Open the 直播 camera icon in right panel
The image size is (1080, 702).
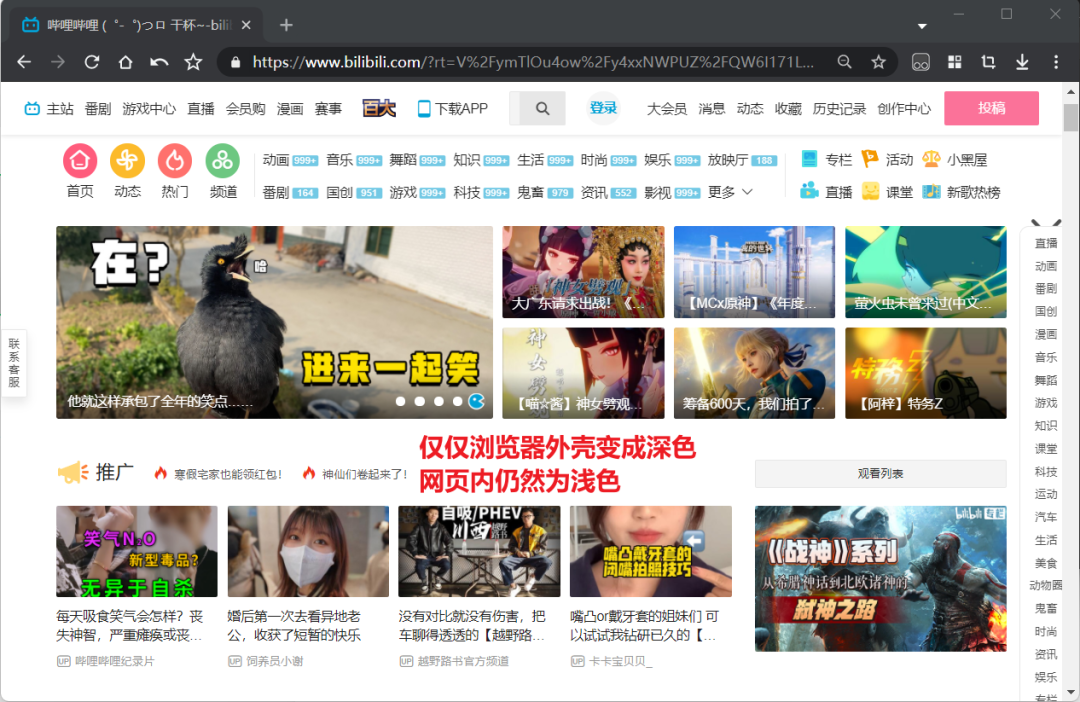[x=809, y=191]
